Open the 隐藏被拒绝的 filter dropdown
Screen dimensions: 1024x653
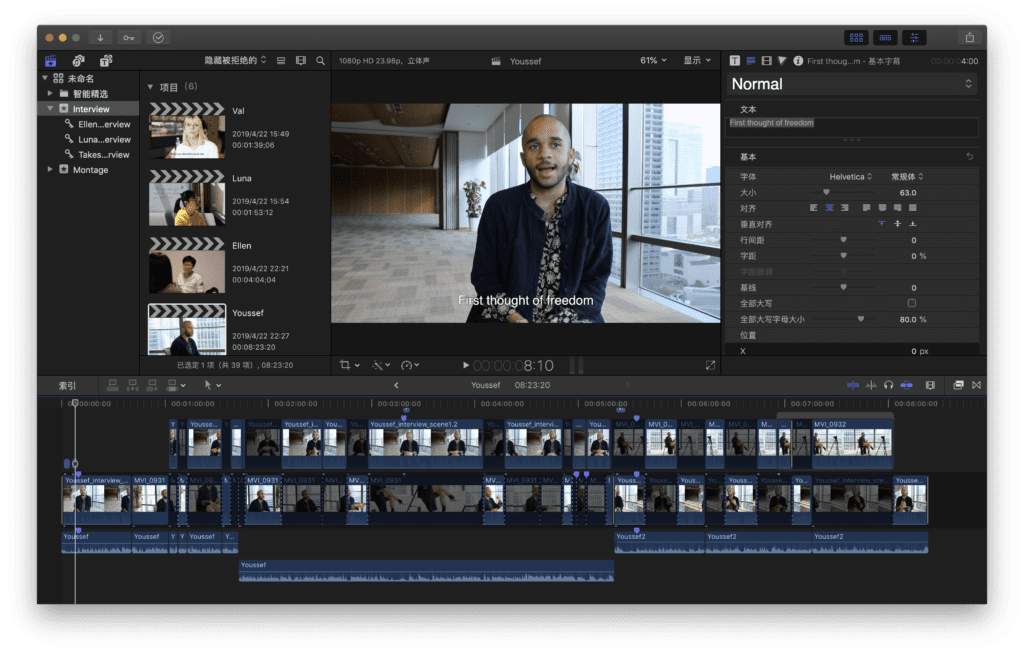pyautogui.click(x=235, y=60)
